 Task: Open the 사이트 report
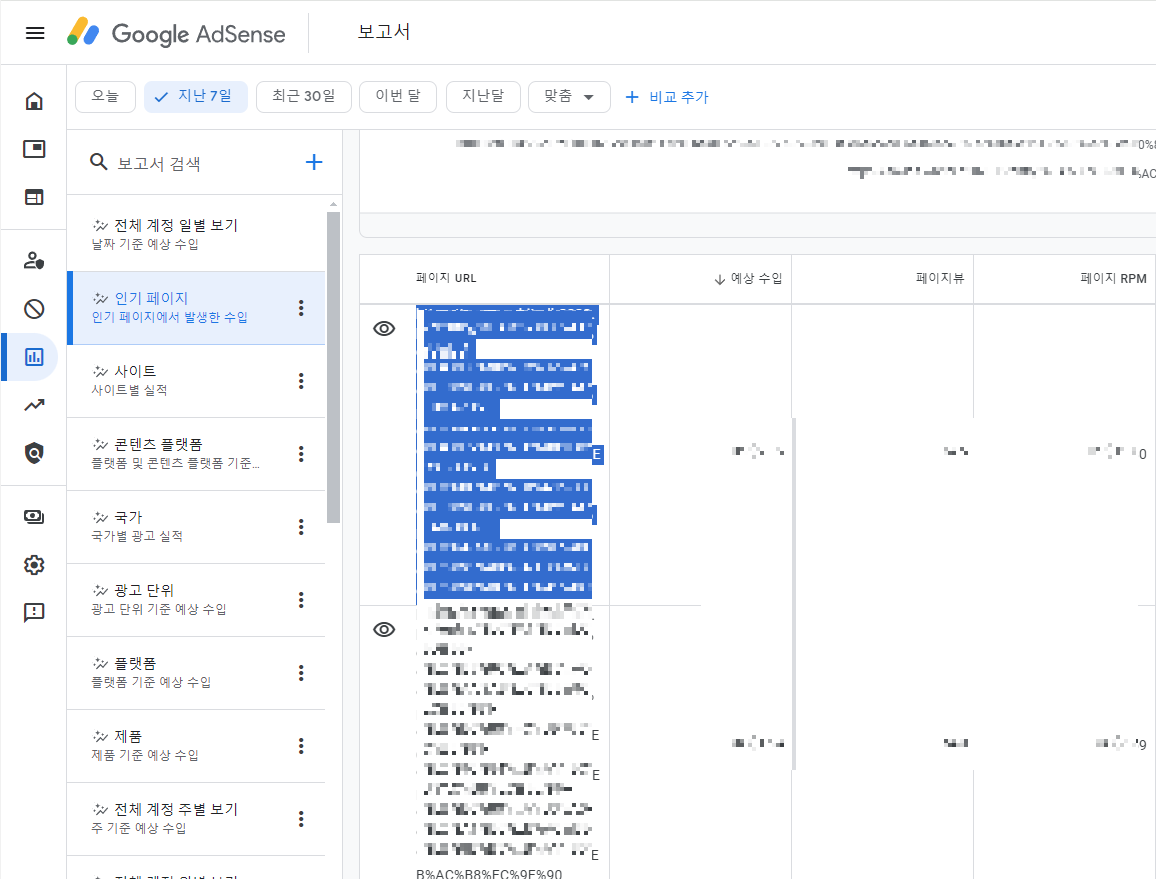click(x=196, y=381)
